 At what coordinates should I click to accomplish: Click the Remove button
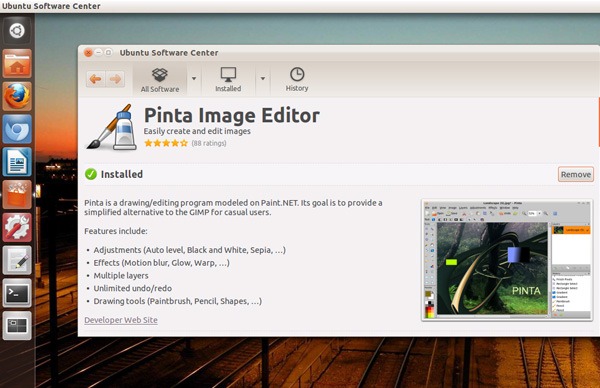click(x=576, y=174)
